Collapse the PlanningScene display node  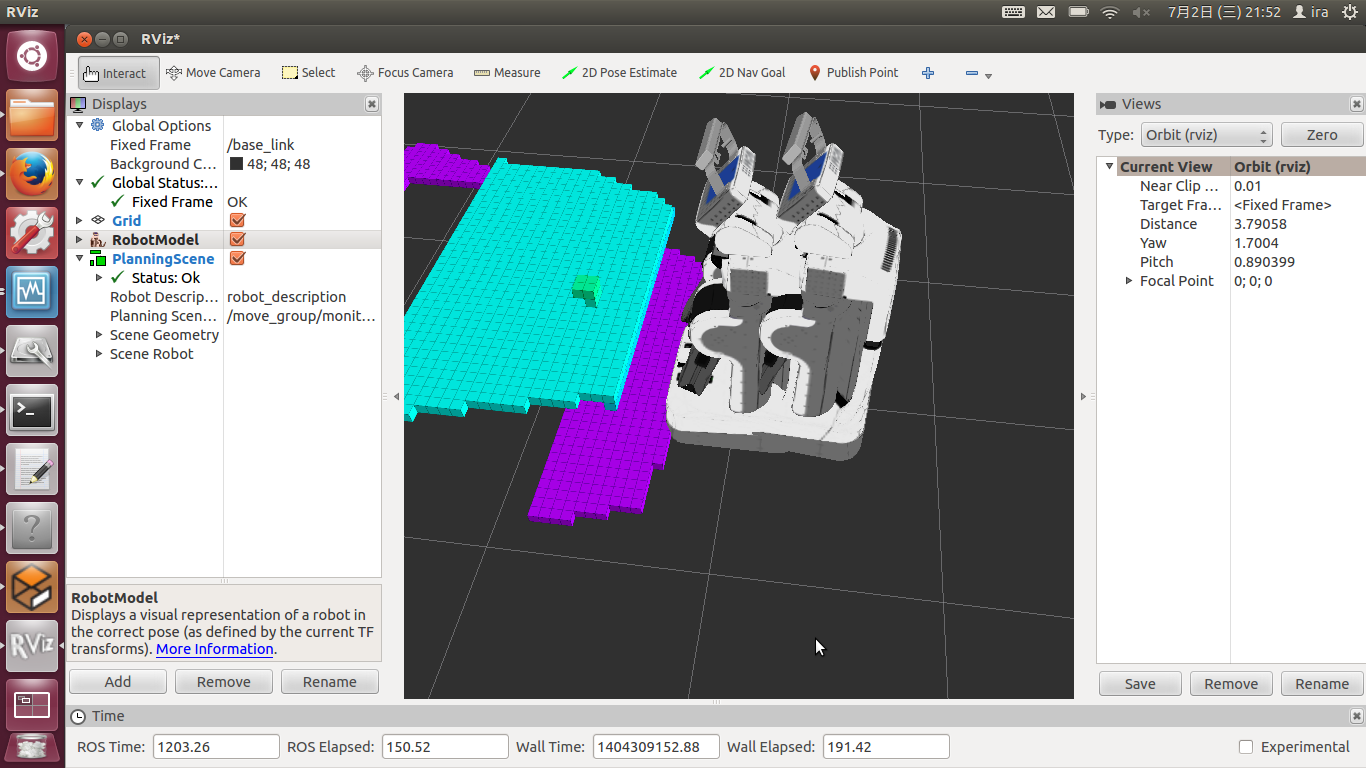click(80, 258)
